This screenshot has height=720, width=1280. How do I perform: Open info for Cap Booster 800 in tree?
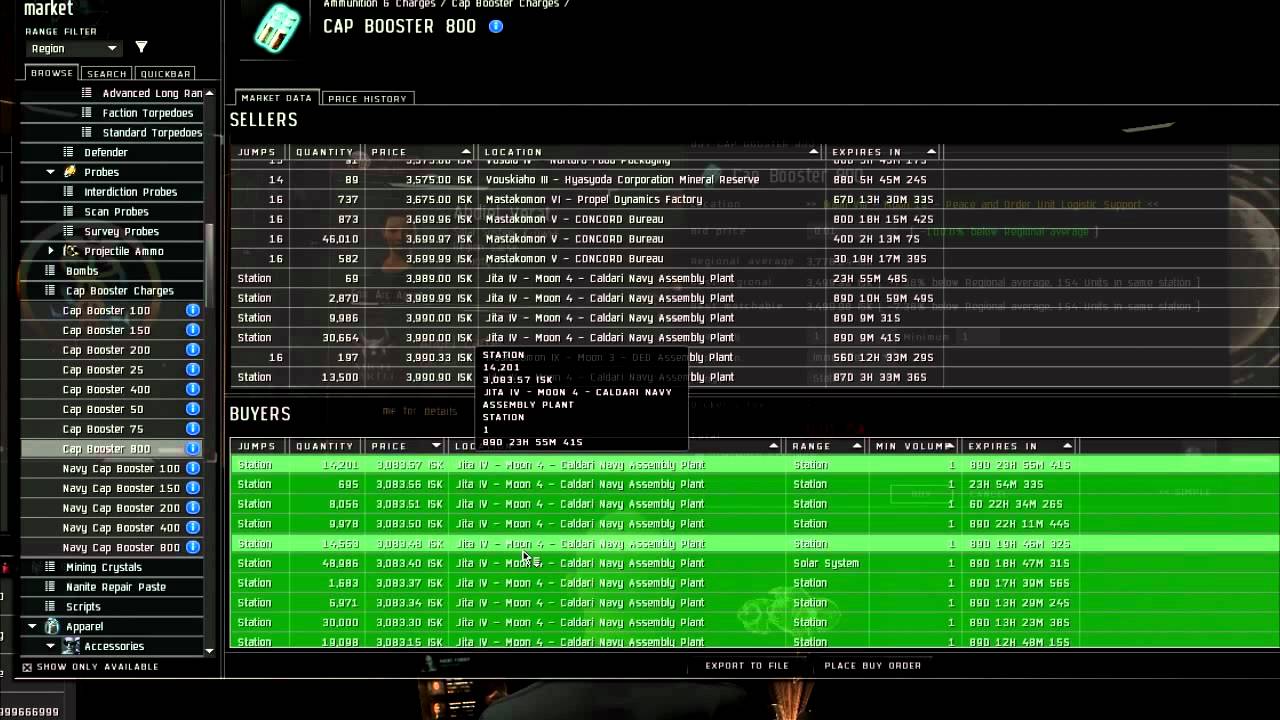click(193, 449)
